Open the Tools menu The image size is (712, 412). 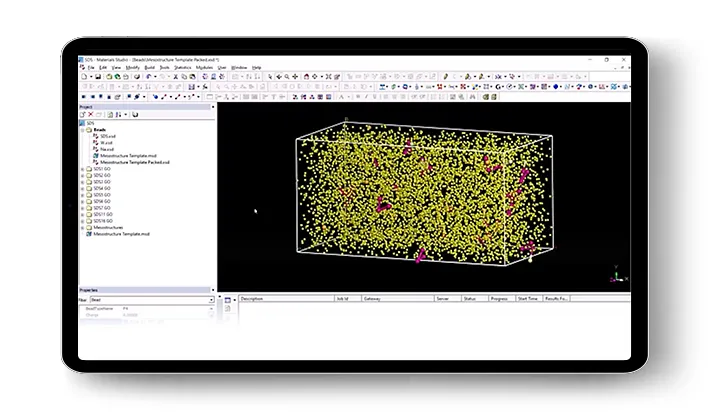click(164, 68)
